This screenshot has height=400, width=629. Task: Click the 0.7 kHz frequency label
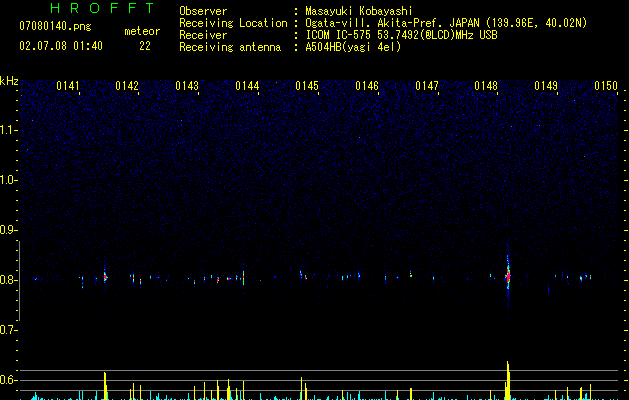tap(8, 330)
